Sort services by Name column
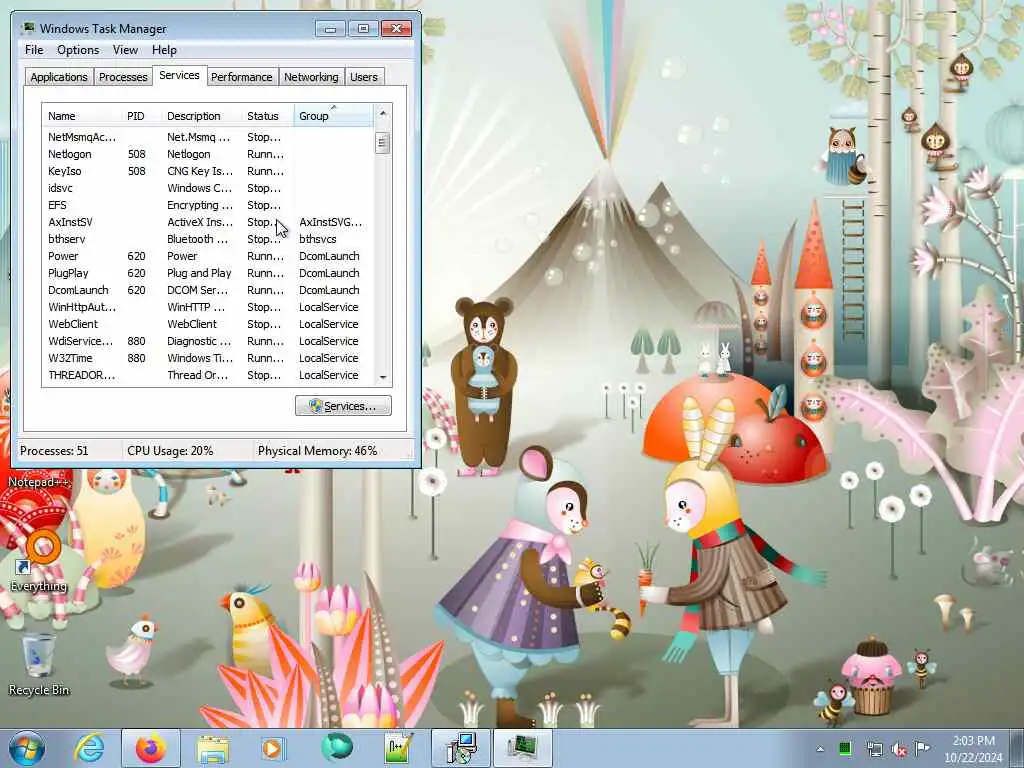The height and width of the screenshot is (768, 1024). [x=82, y=116]
